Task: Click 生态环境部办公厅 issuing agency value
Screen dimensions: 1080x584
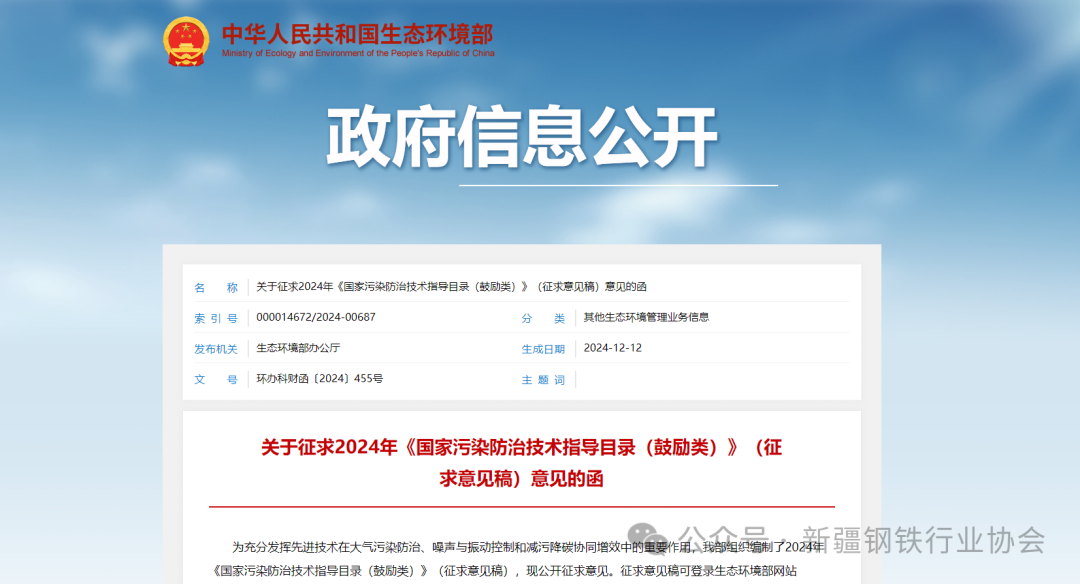Action: [x=298, y=349]
